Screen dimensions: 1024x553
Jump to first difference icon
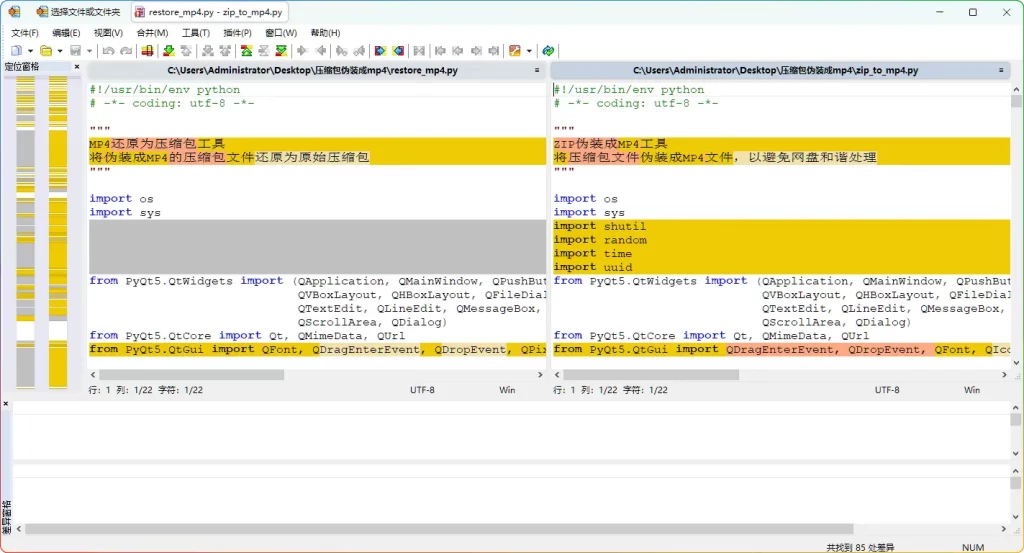[x=246, y=51]
